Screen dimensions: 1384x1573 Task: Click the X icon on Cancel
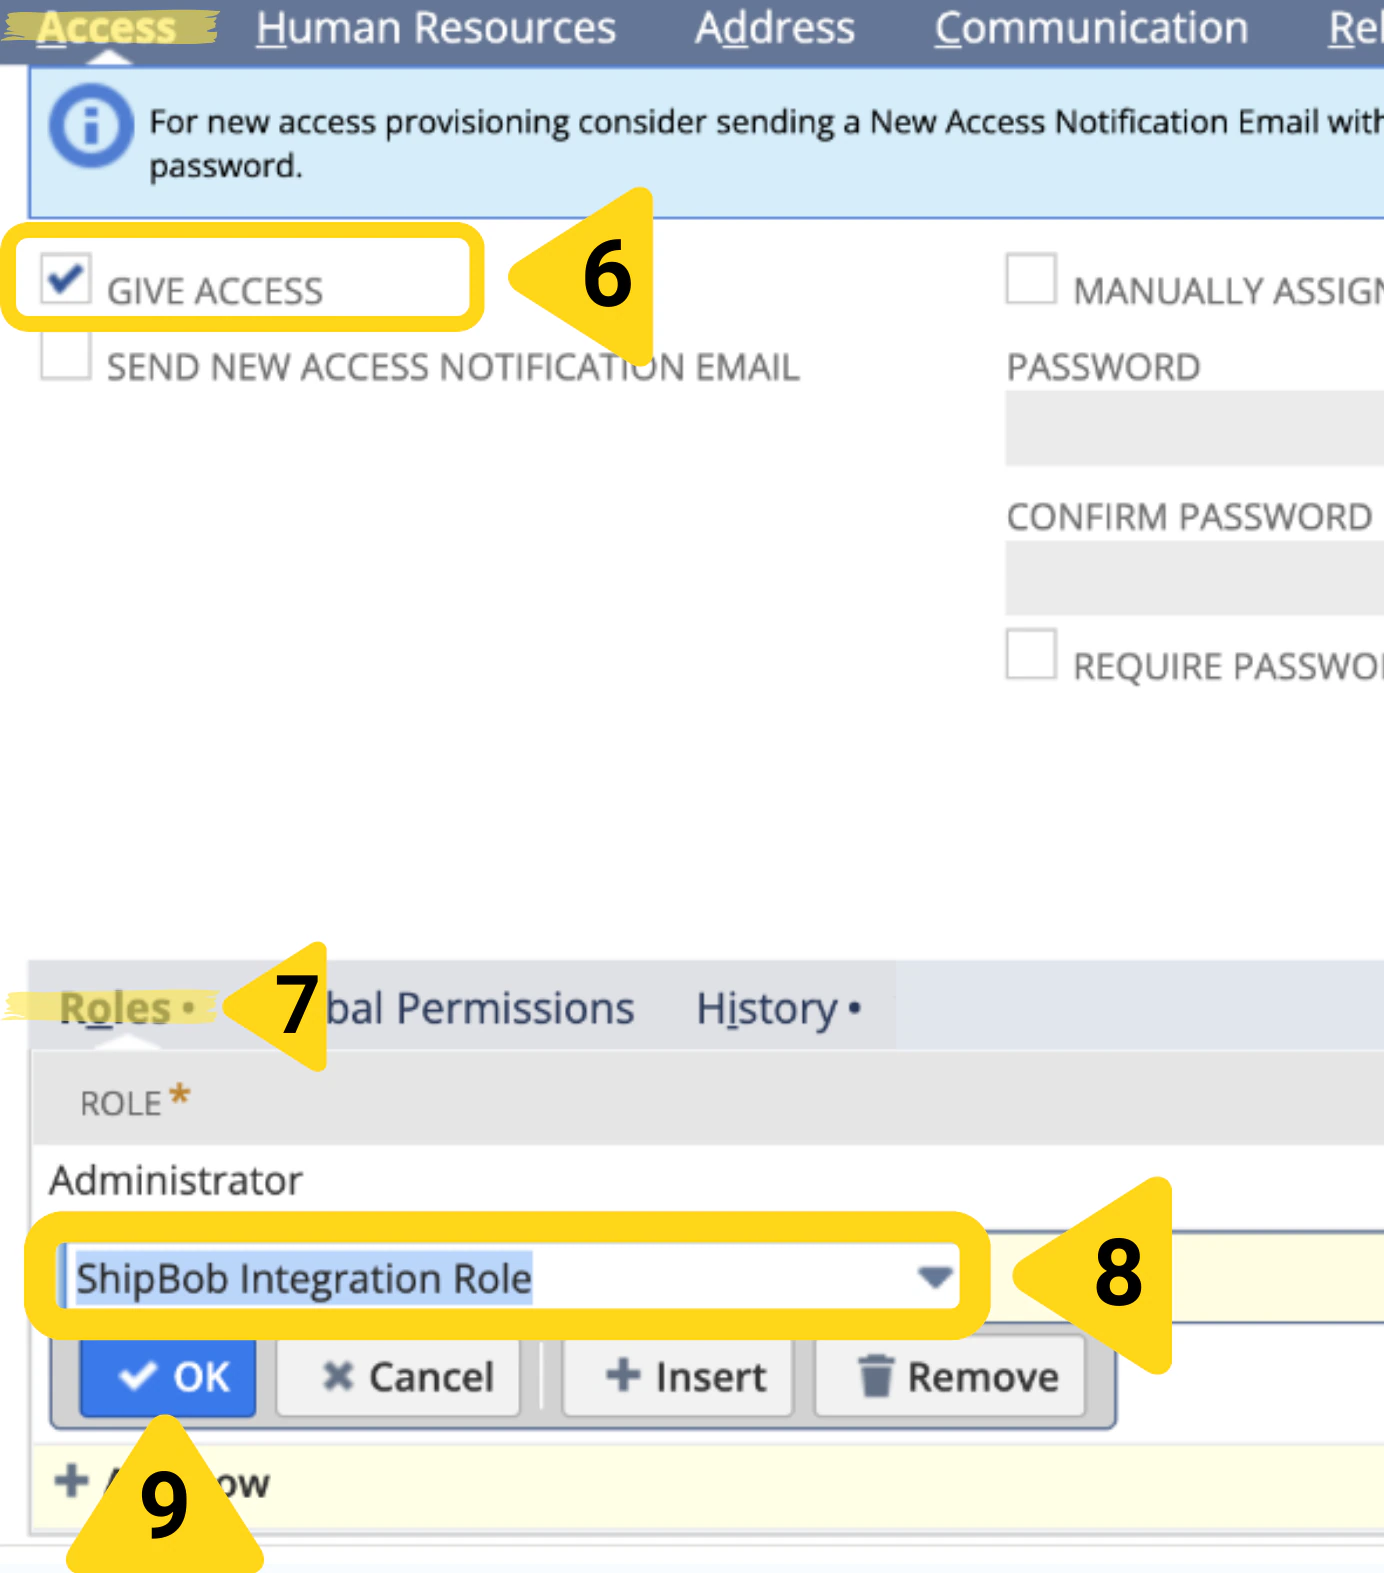point(340,1377)
